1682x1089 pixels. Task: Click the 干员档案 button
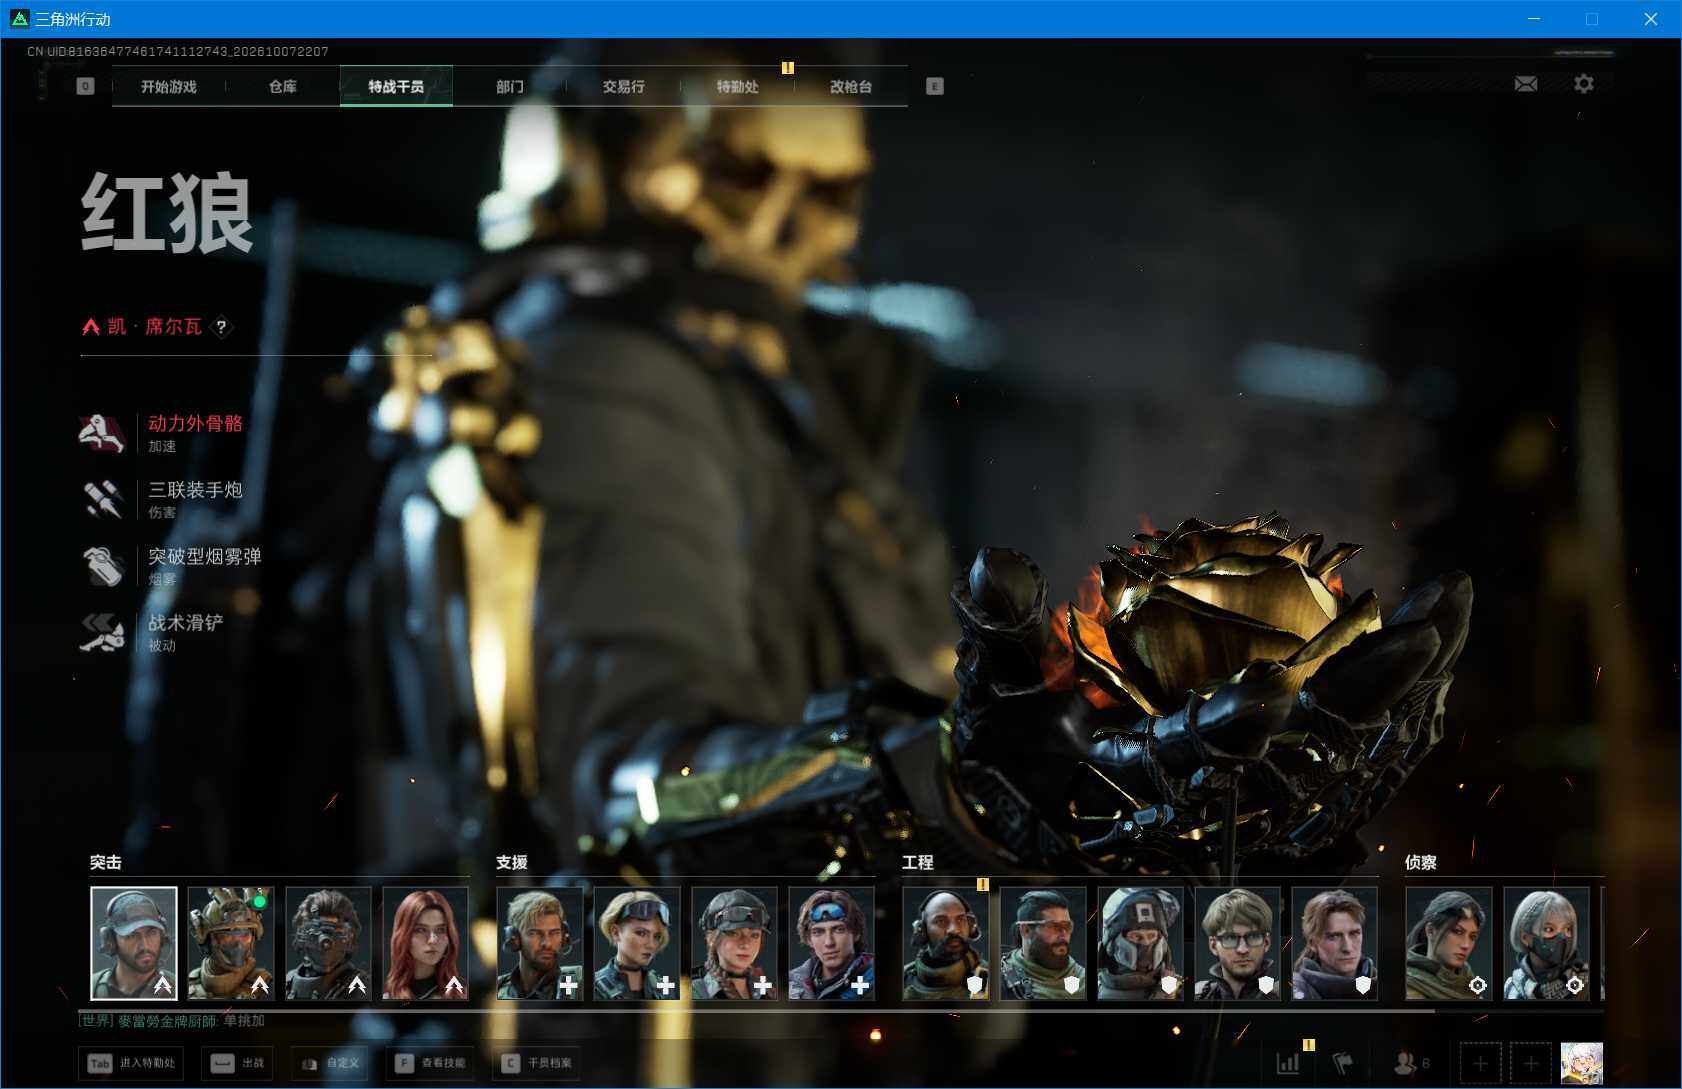click(538, 1063)
